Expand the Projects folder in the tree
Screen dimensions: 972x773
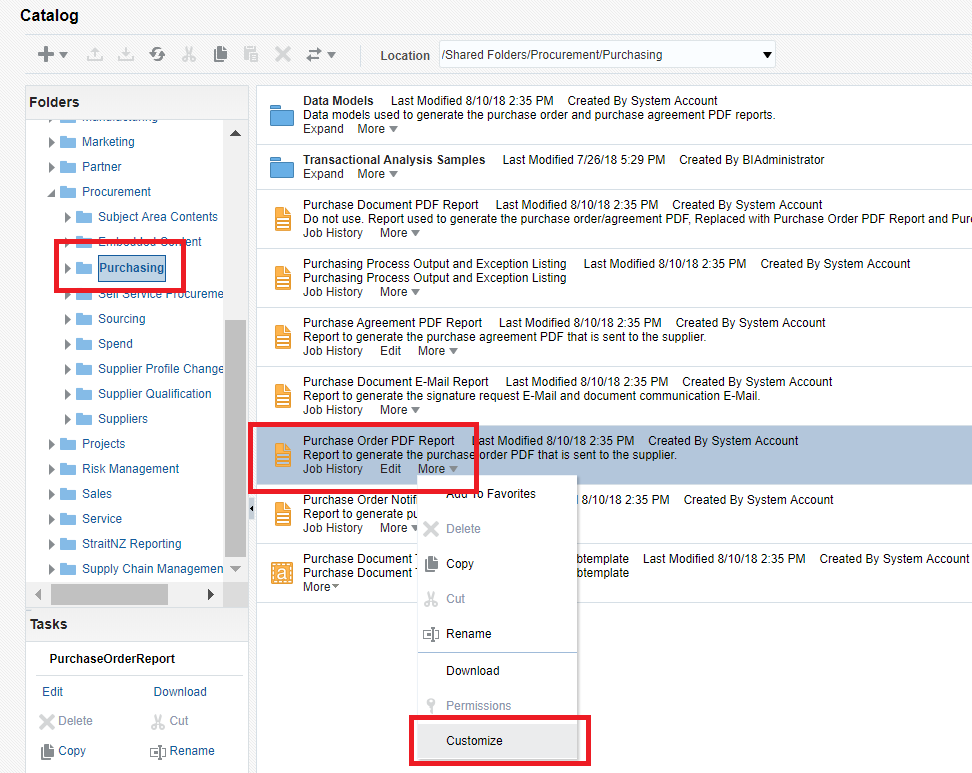(x=53, y=443)
